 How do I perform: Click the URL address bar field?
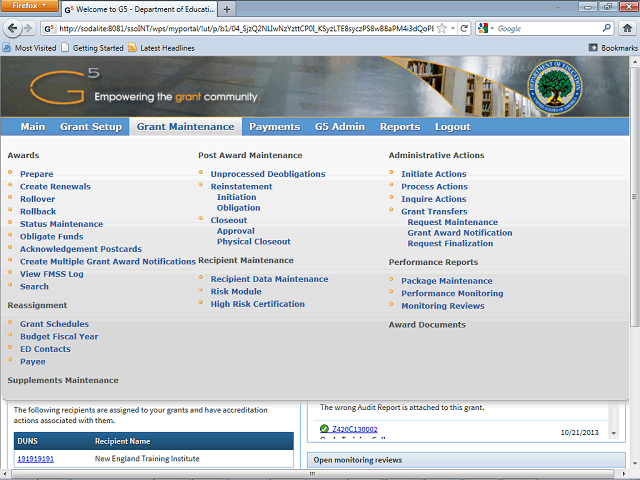[245, 29]
